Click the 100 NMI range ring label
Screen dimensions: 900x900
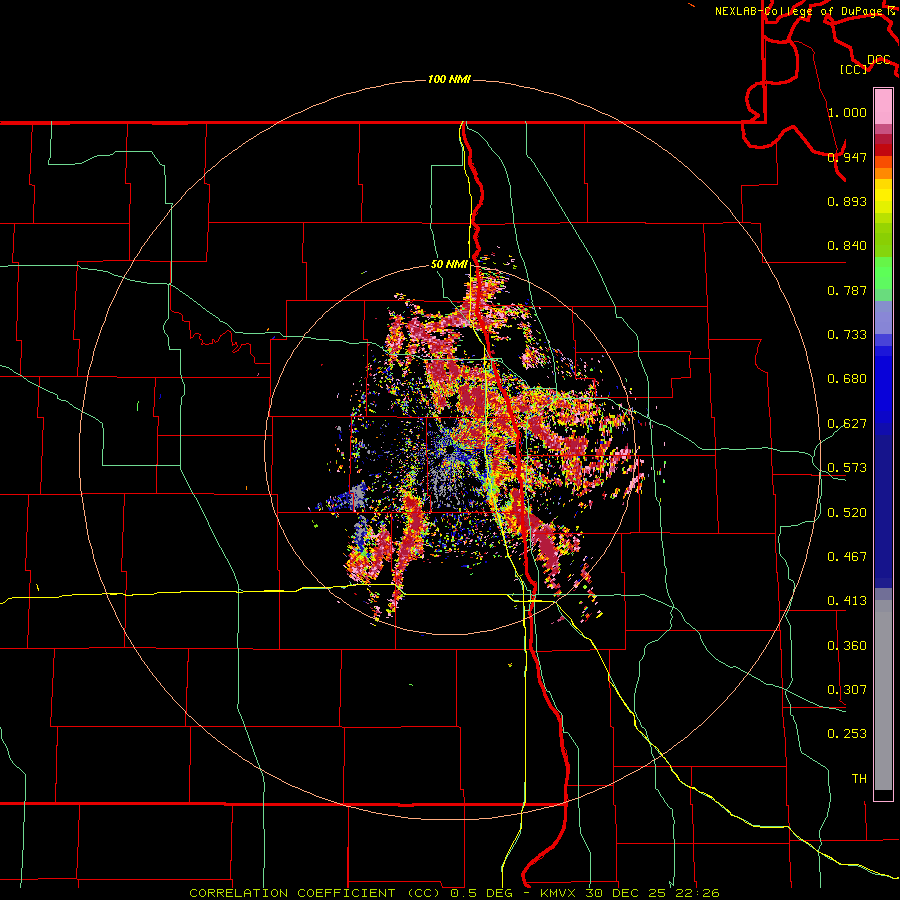[x=449, y=79]
